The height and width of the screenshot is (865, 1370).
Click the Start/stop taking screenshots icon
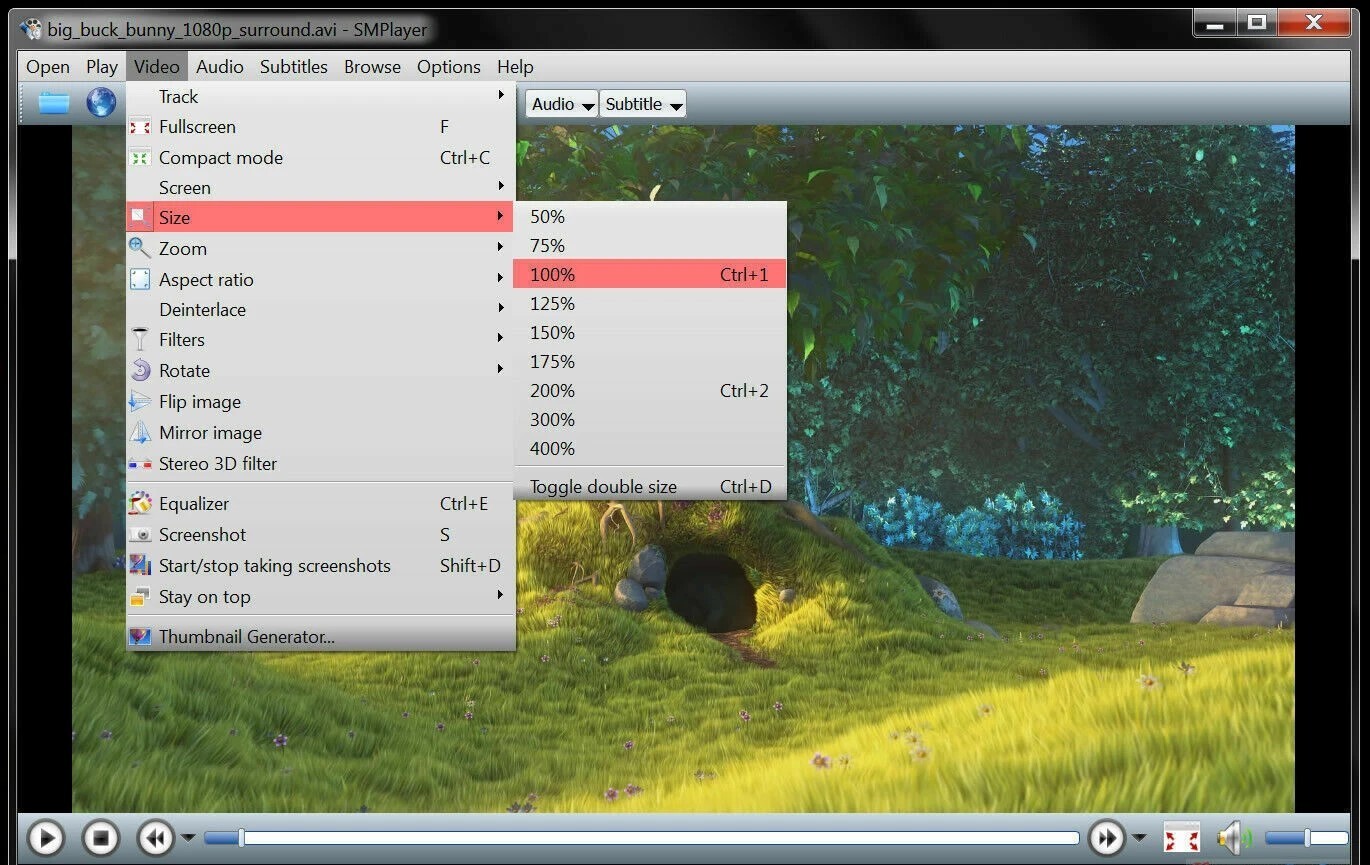tap(140, 566)
